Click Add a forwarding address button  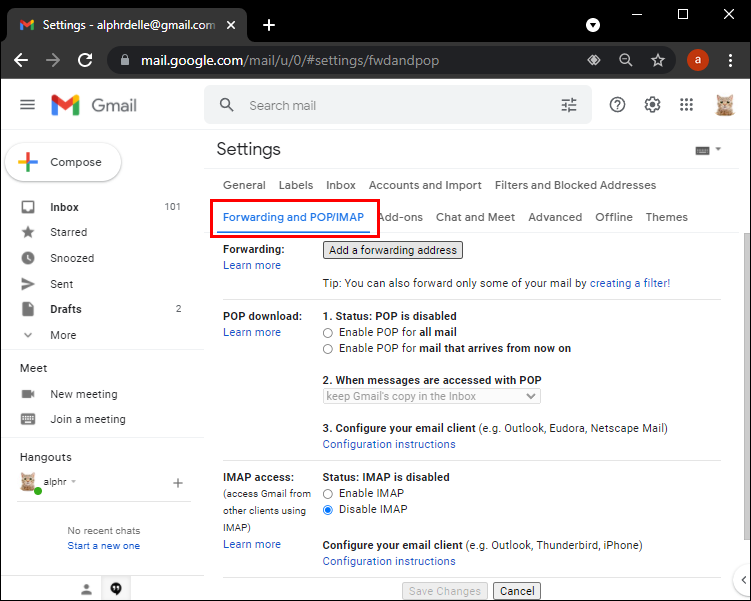tap(393, 250)
